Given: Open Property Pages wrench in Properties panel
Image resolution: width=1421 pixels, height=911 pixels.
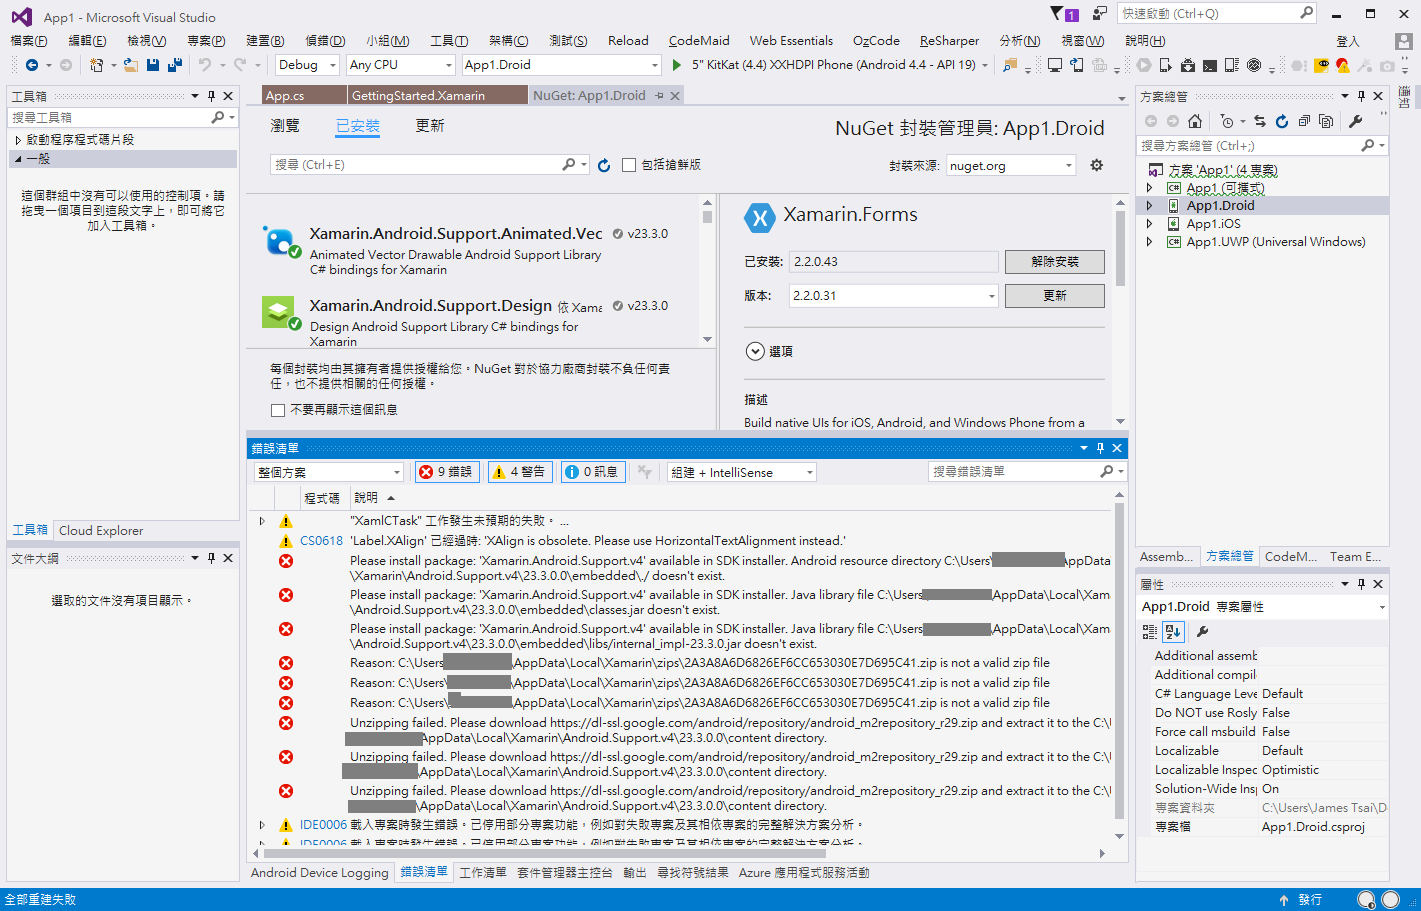Looking at the screenshot, I should 1203,632.
